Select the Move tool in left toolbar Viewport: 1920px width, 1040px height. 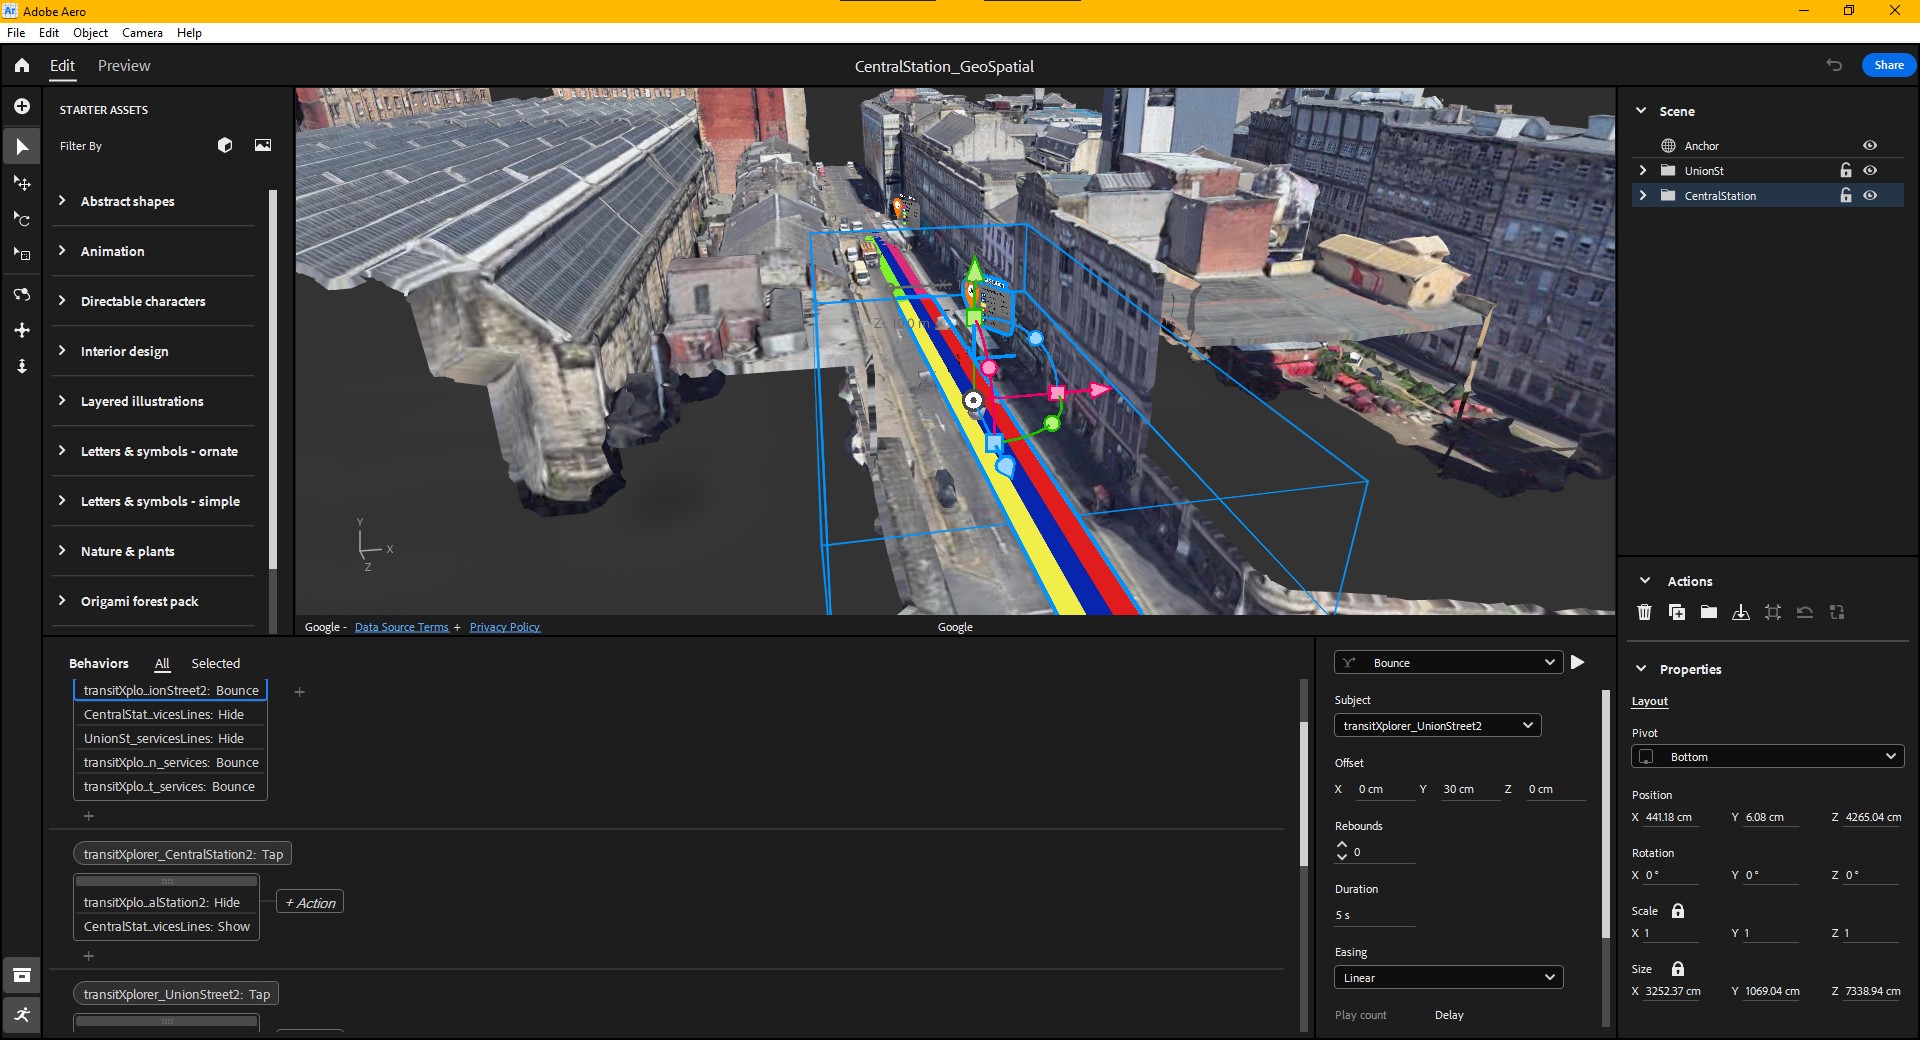click(22, 183)
